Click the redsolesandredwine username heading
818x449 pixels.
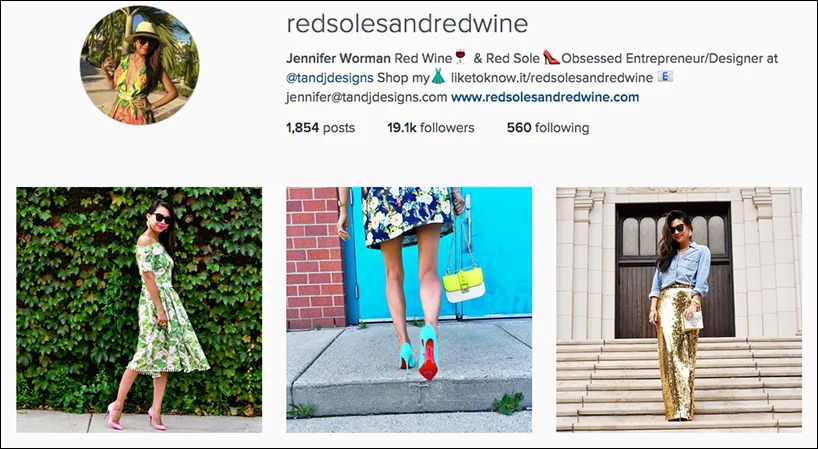click(x=407, y=23)
